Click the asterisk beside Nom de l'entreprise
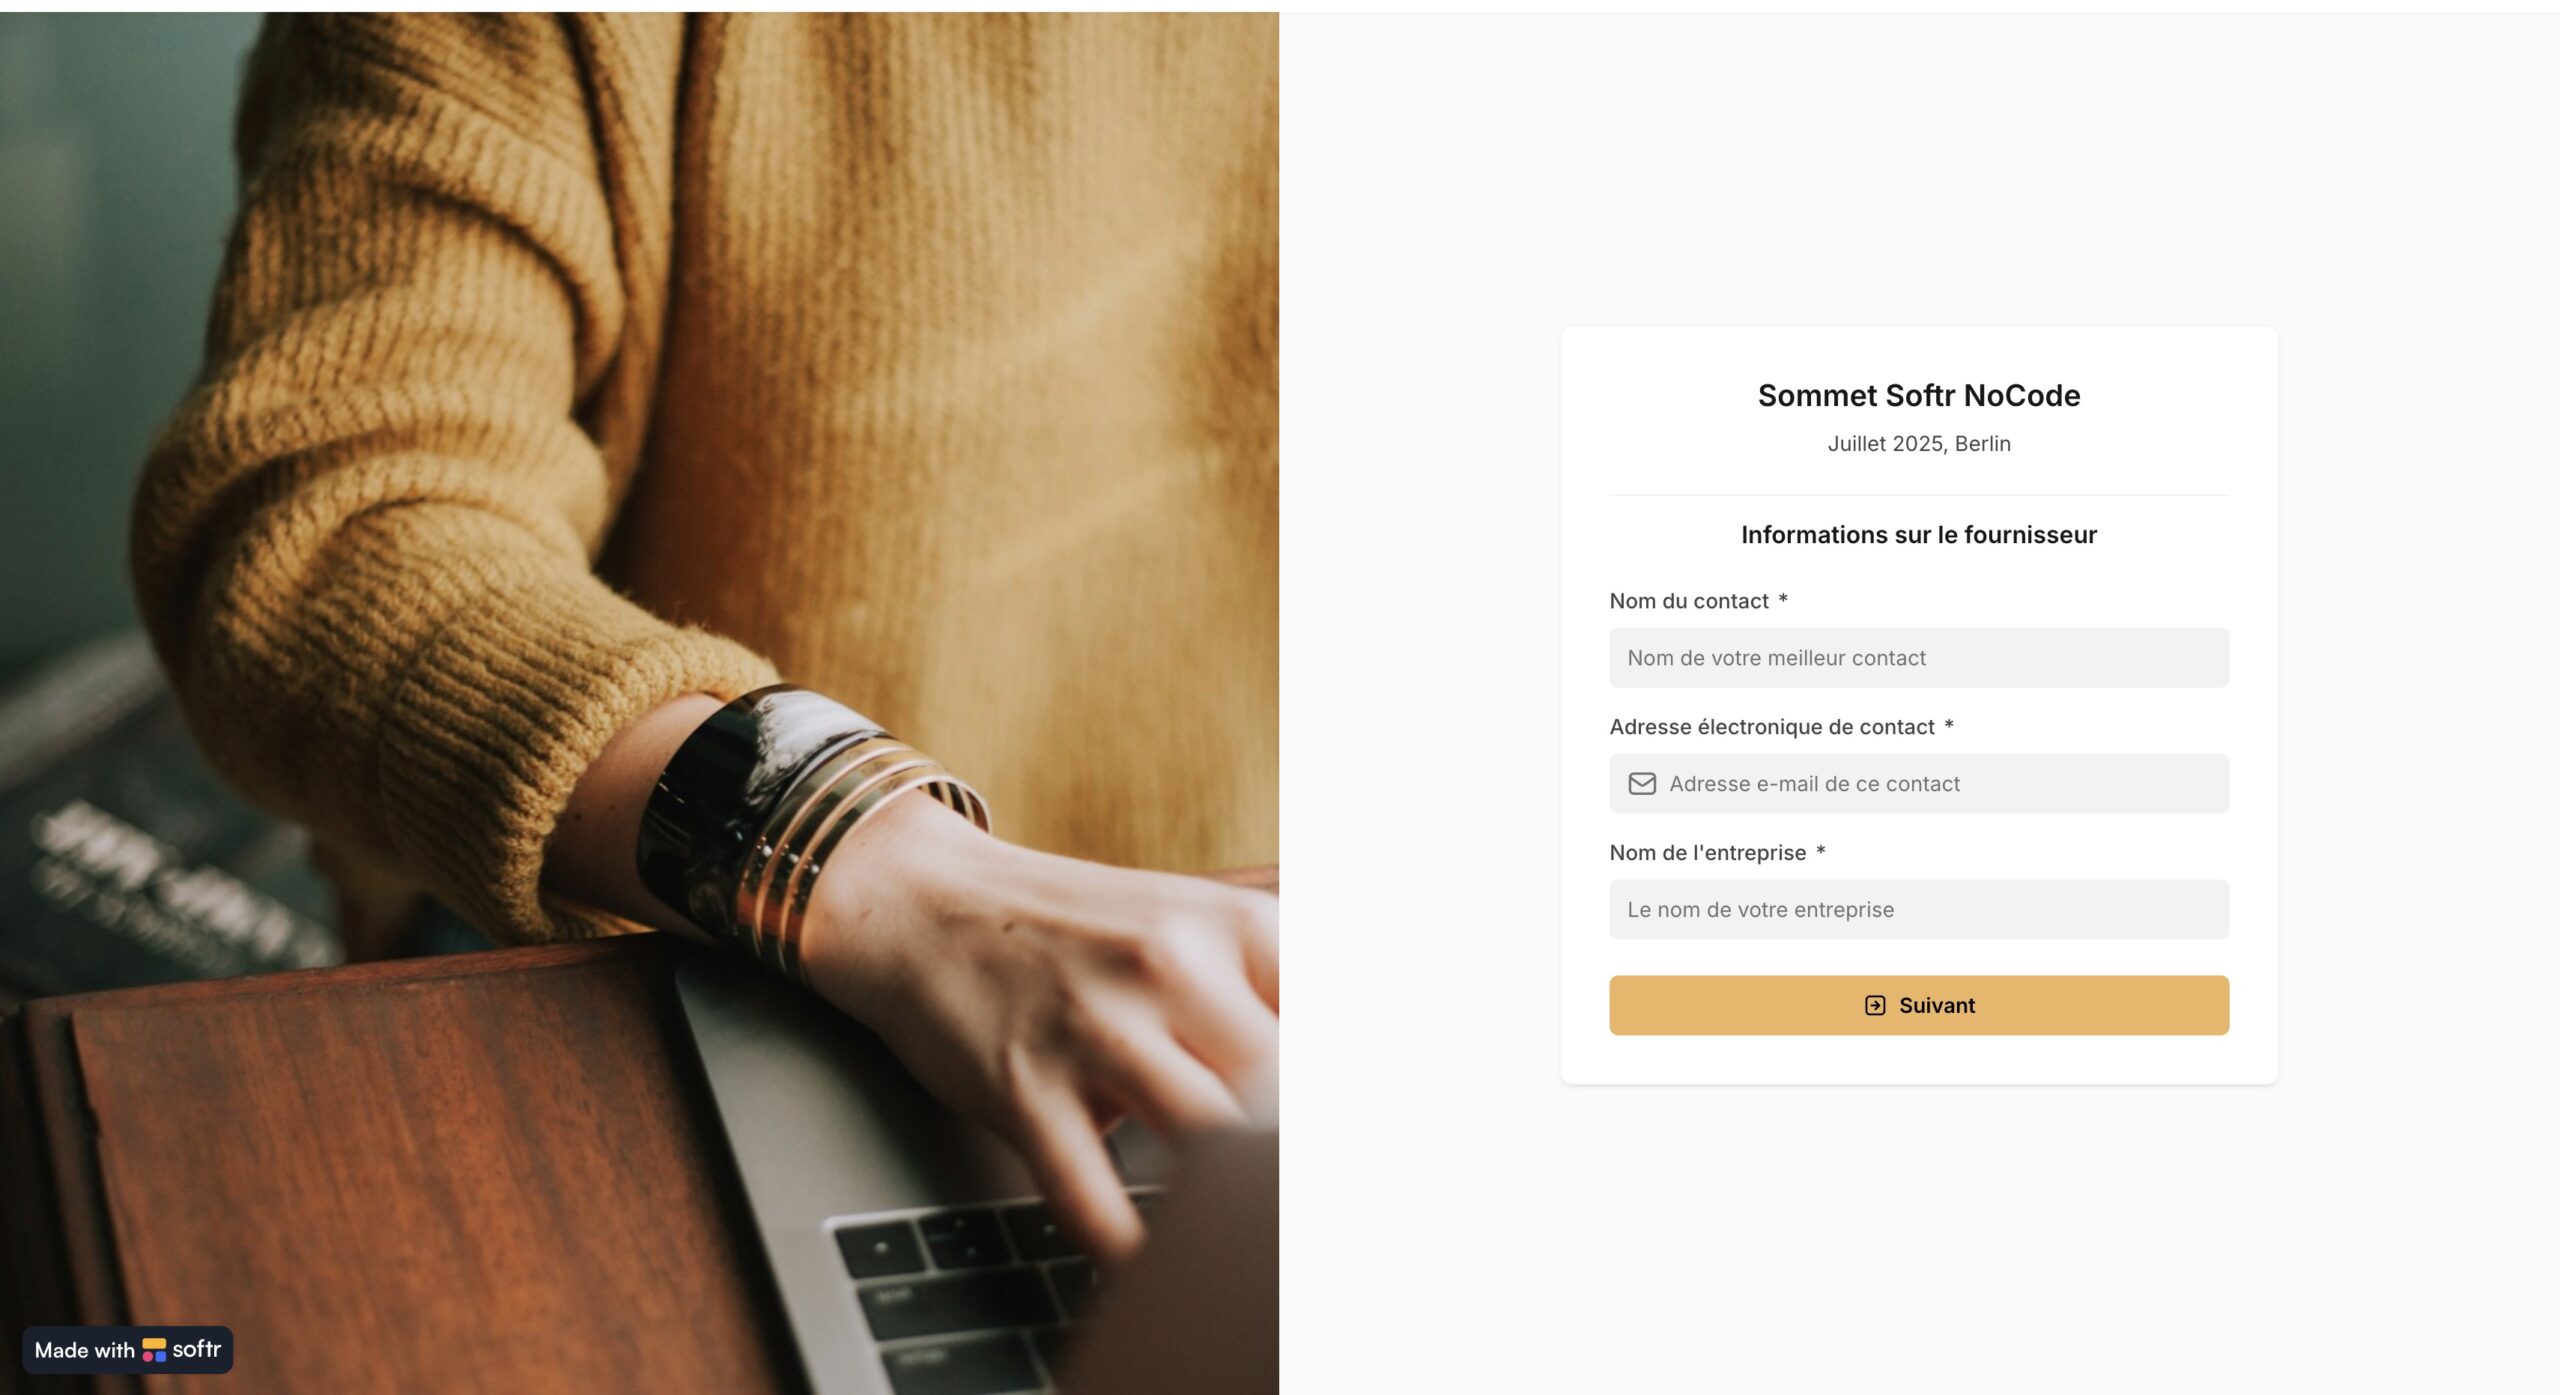 click(x=1821, y=851)
